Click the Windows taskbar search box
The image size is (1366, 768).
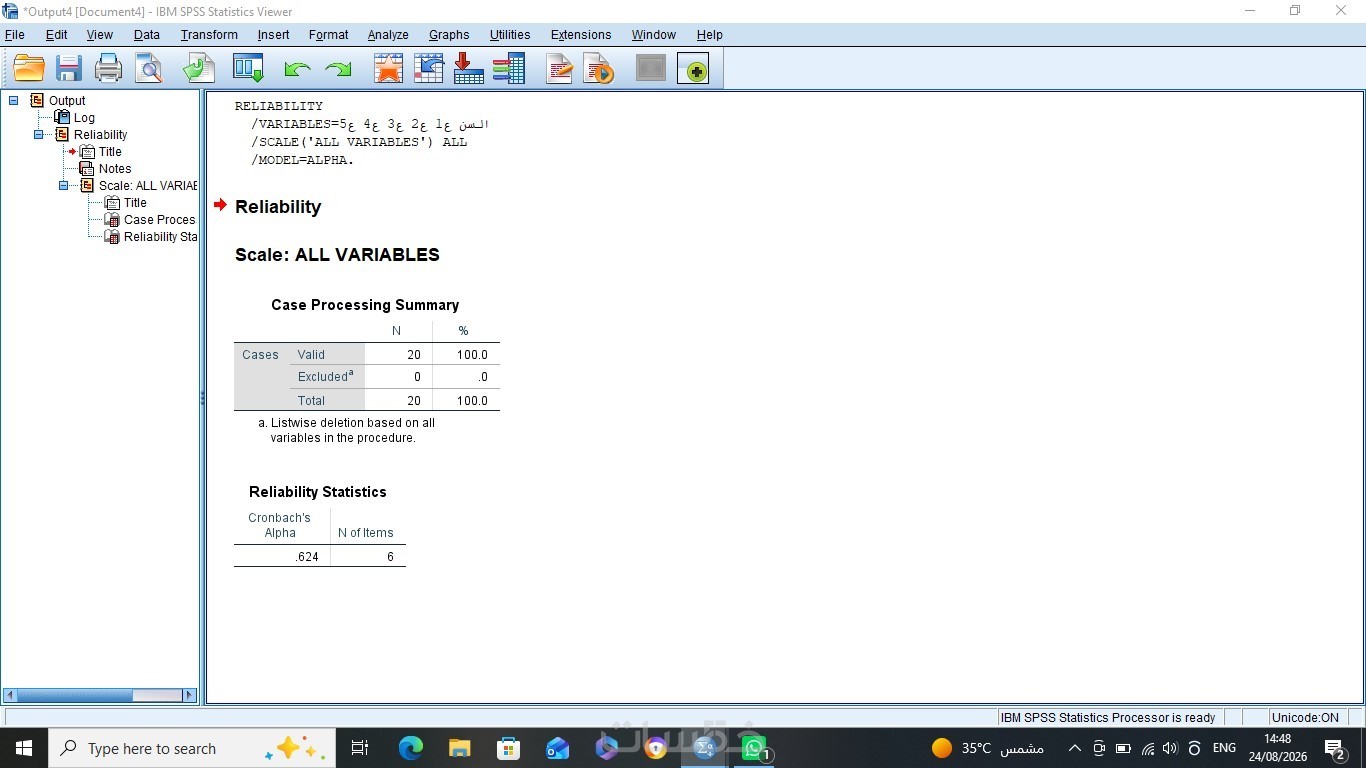pyautogui.click(x=192, y=748)
